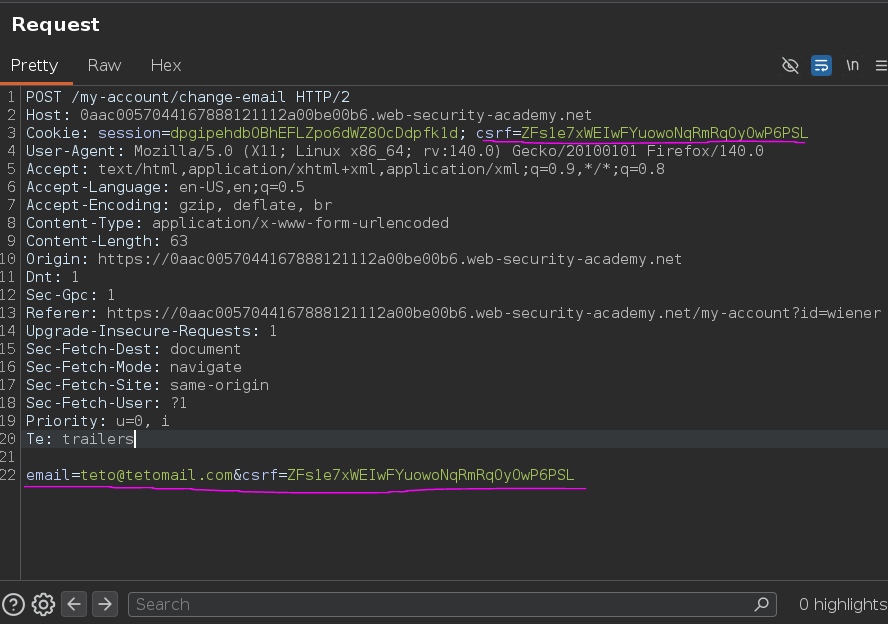Click the 0 highlights label
888x624 pixels.
click(843, 604)
